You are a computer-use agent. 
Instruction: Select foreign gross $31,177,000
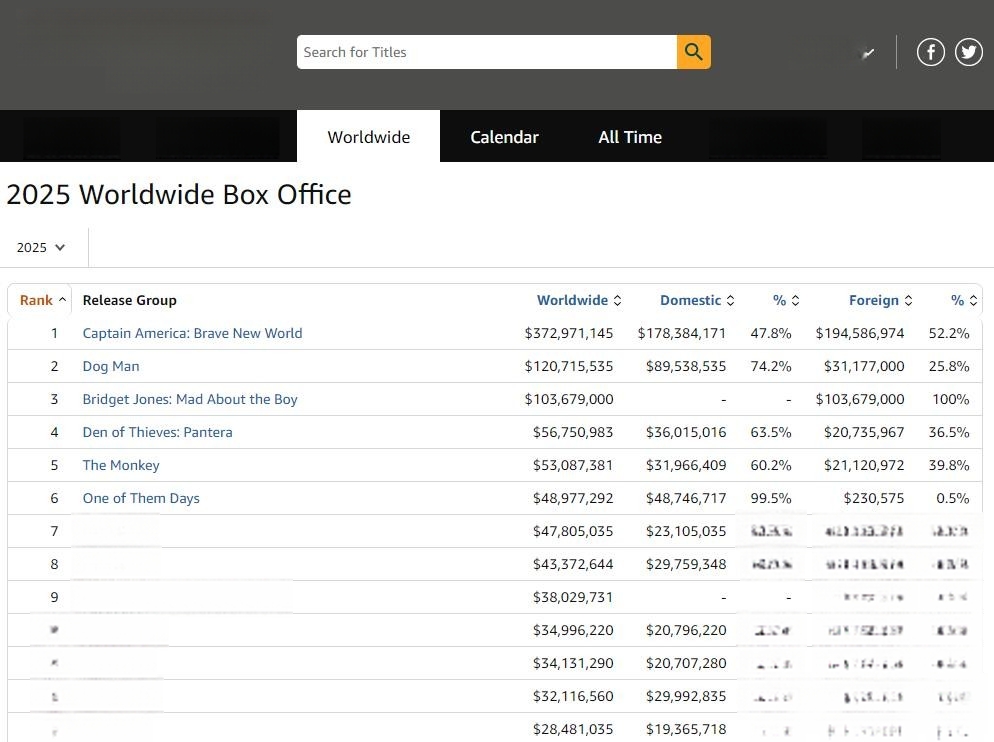(x=864, y=366)
